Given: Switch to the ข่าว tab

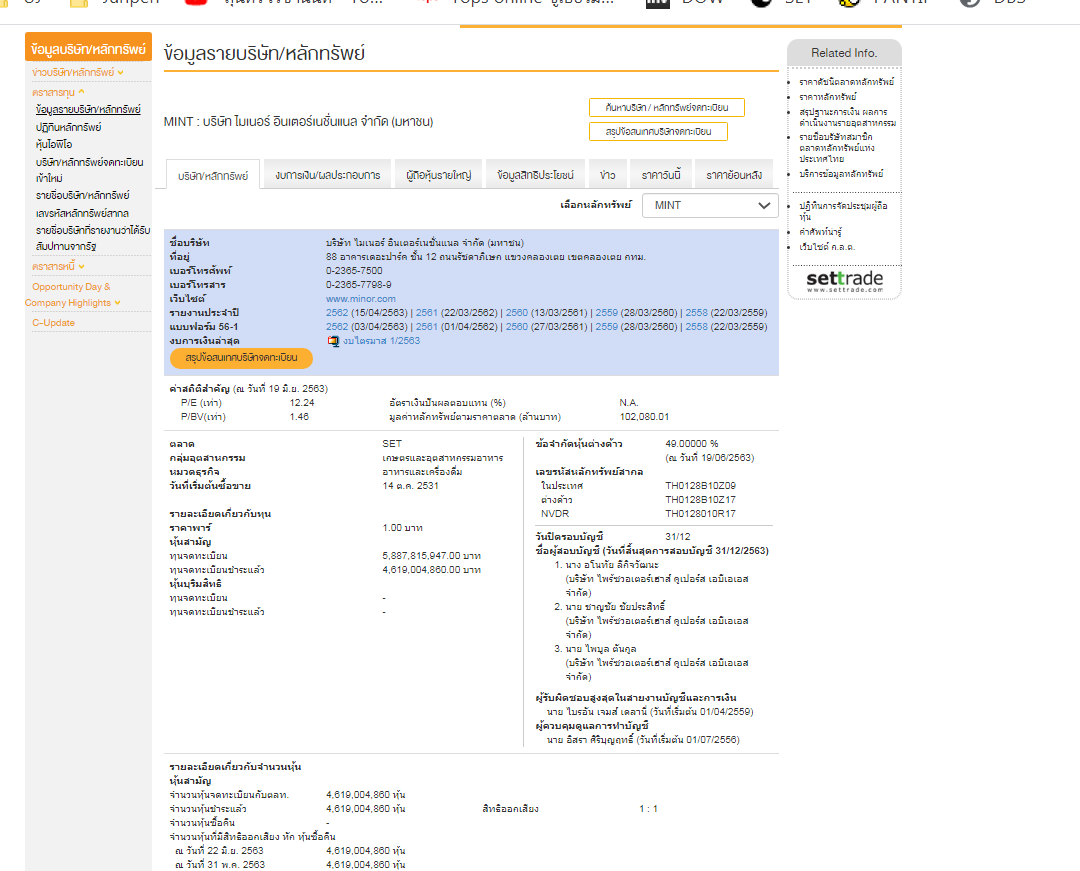Looking at the screenshot, I should [x=608, y=175].
